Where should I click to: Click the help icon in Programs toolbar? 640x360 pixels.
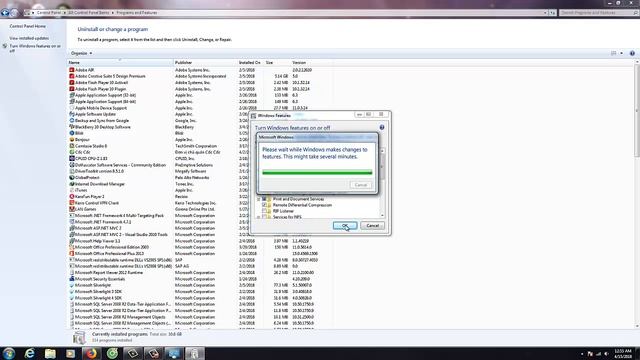(x=632, y=53)
